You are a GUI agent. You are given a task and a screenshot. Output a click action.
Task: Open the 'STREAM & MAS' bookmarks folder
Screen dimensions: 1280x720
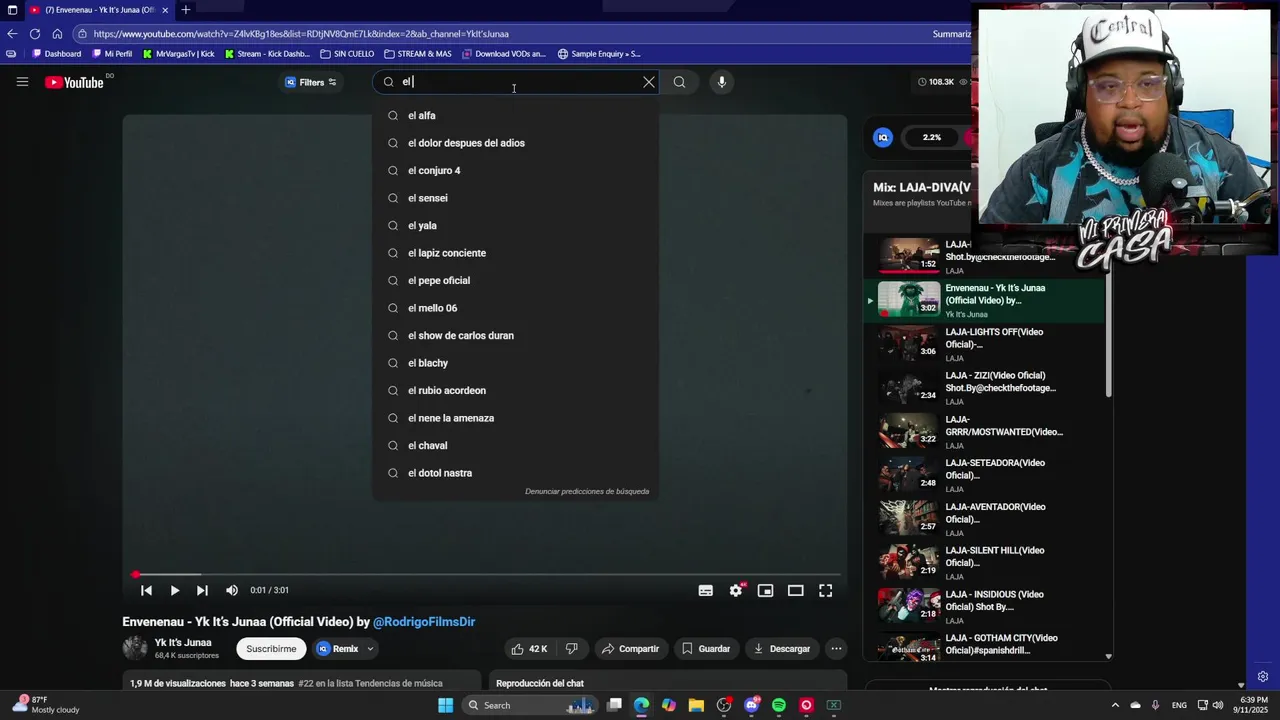click(x=417, y=54)
